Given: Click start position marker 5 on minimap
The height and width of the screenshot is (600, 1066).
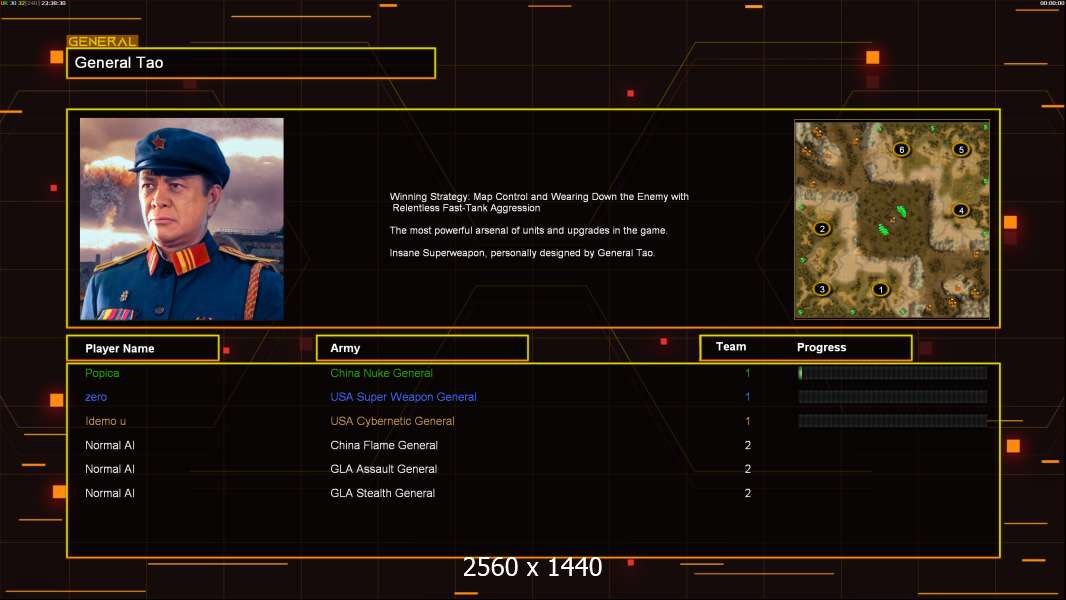Looking at the screenshot, I should (x=961, y=149).
